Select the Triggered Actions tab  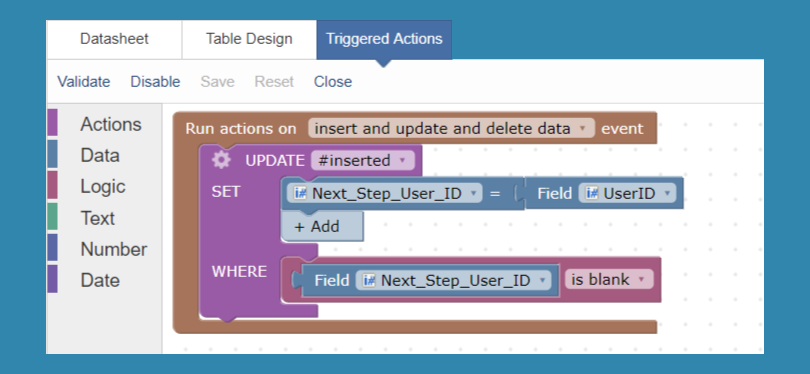pos(384,39)
